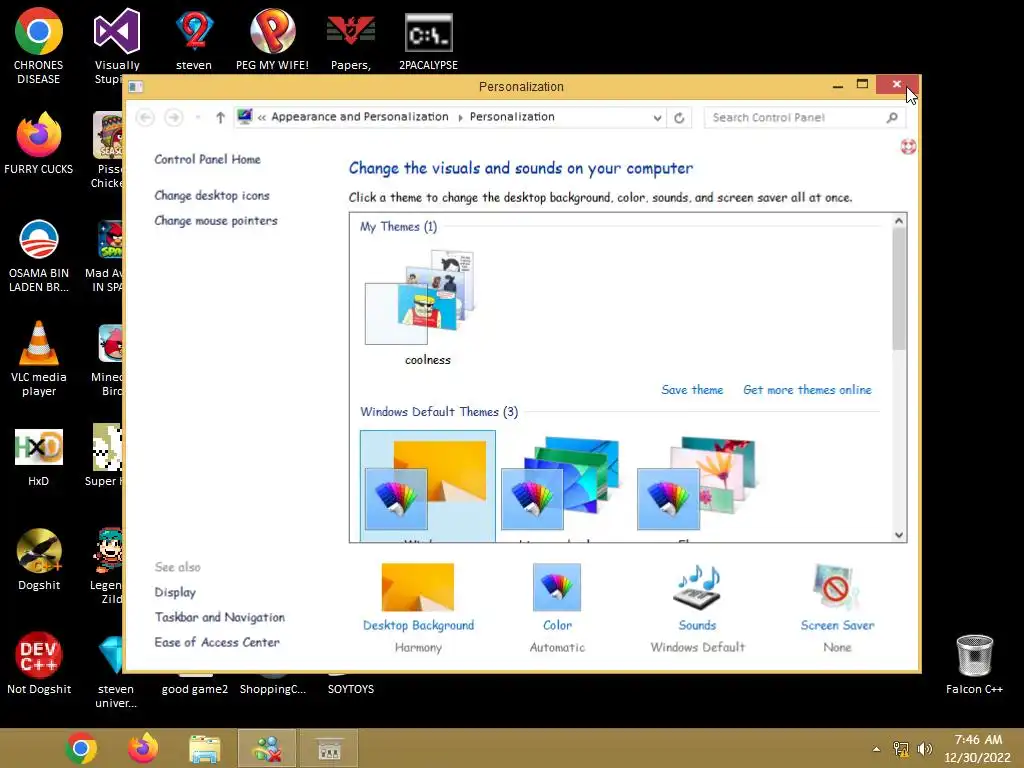Select the steven univer... desktop icon
Image resolution: width=1024 pixels, height=768 pixels.
click(x=116, y=671)
